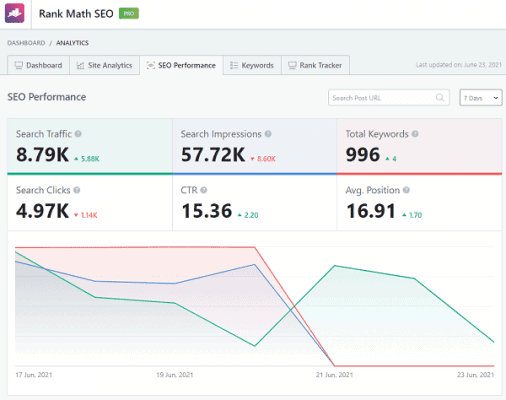Screen dimensions: 506x400
Task: Click the Last updated on date text
Action: [x=458, y=65]
